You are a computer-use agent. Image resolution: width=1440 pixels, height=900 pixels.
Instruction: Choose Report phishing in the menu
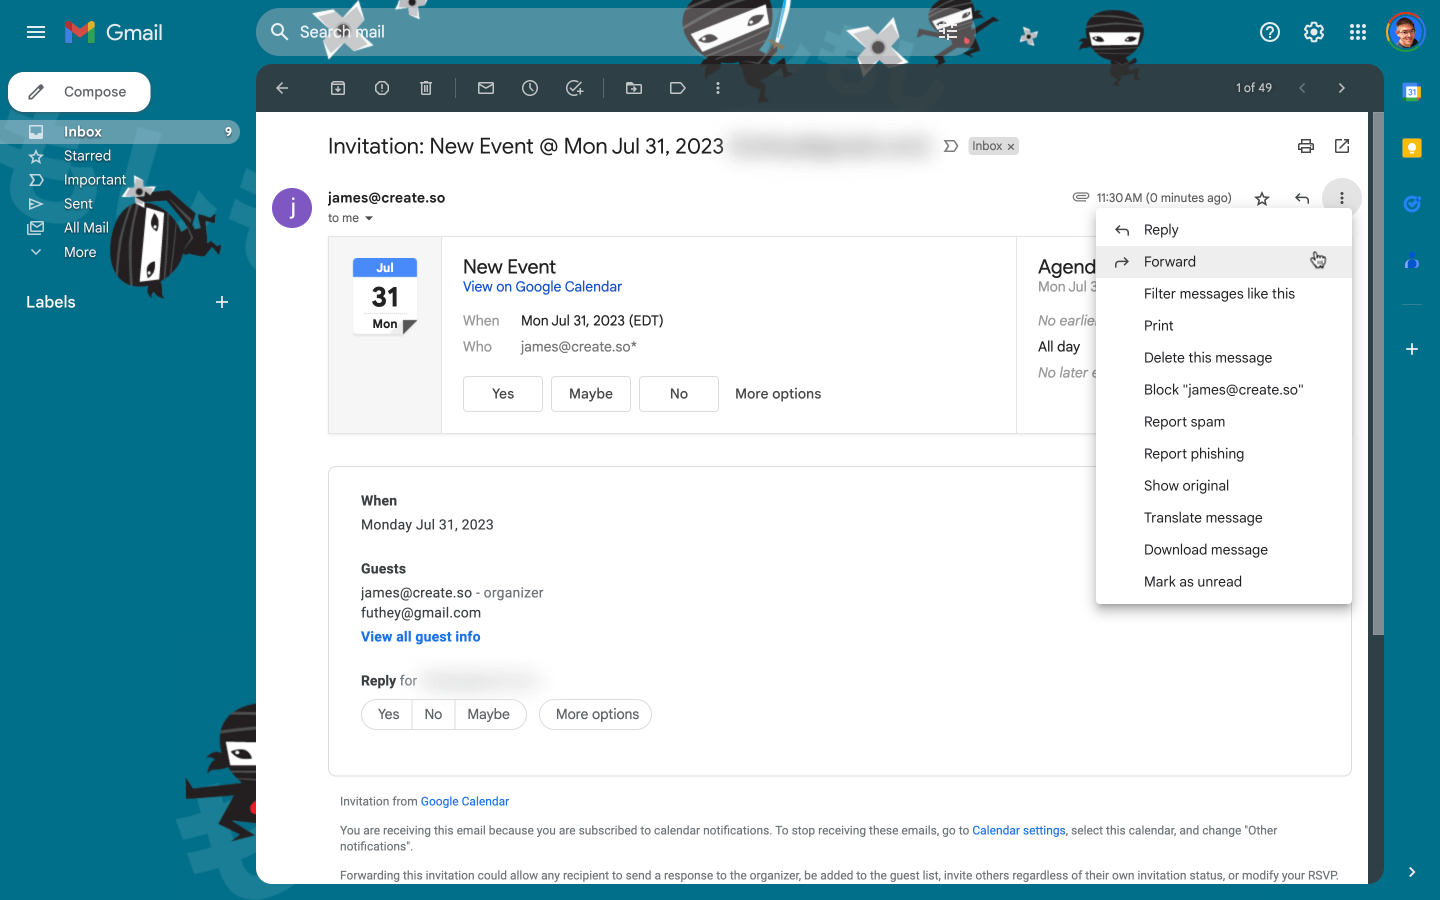[1194, 453]
